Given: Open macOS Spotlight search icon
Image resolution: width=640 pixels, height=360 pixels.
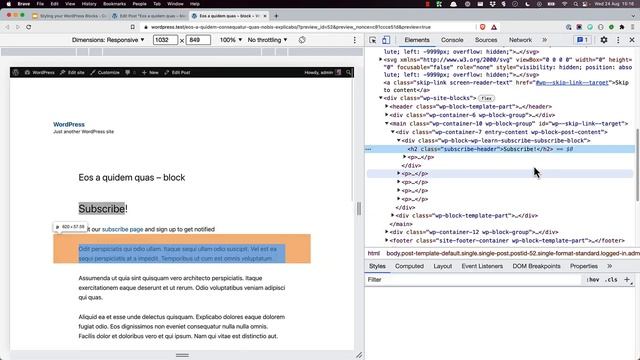Looking at the screenshot, I should [x=575, y=4].
